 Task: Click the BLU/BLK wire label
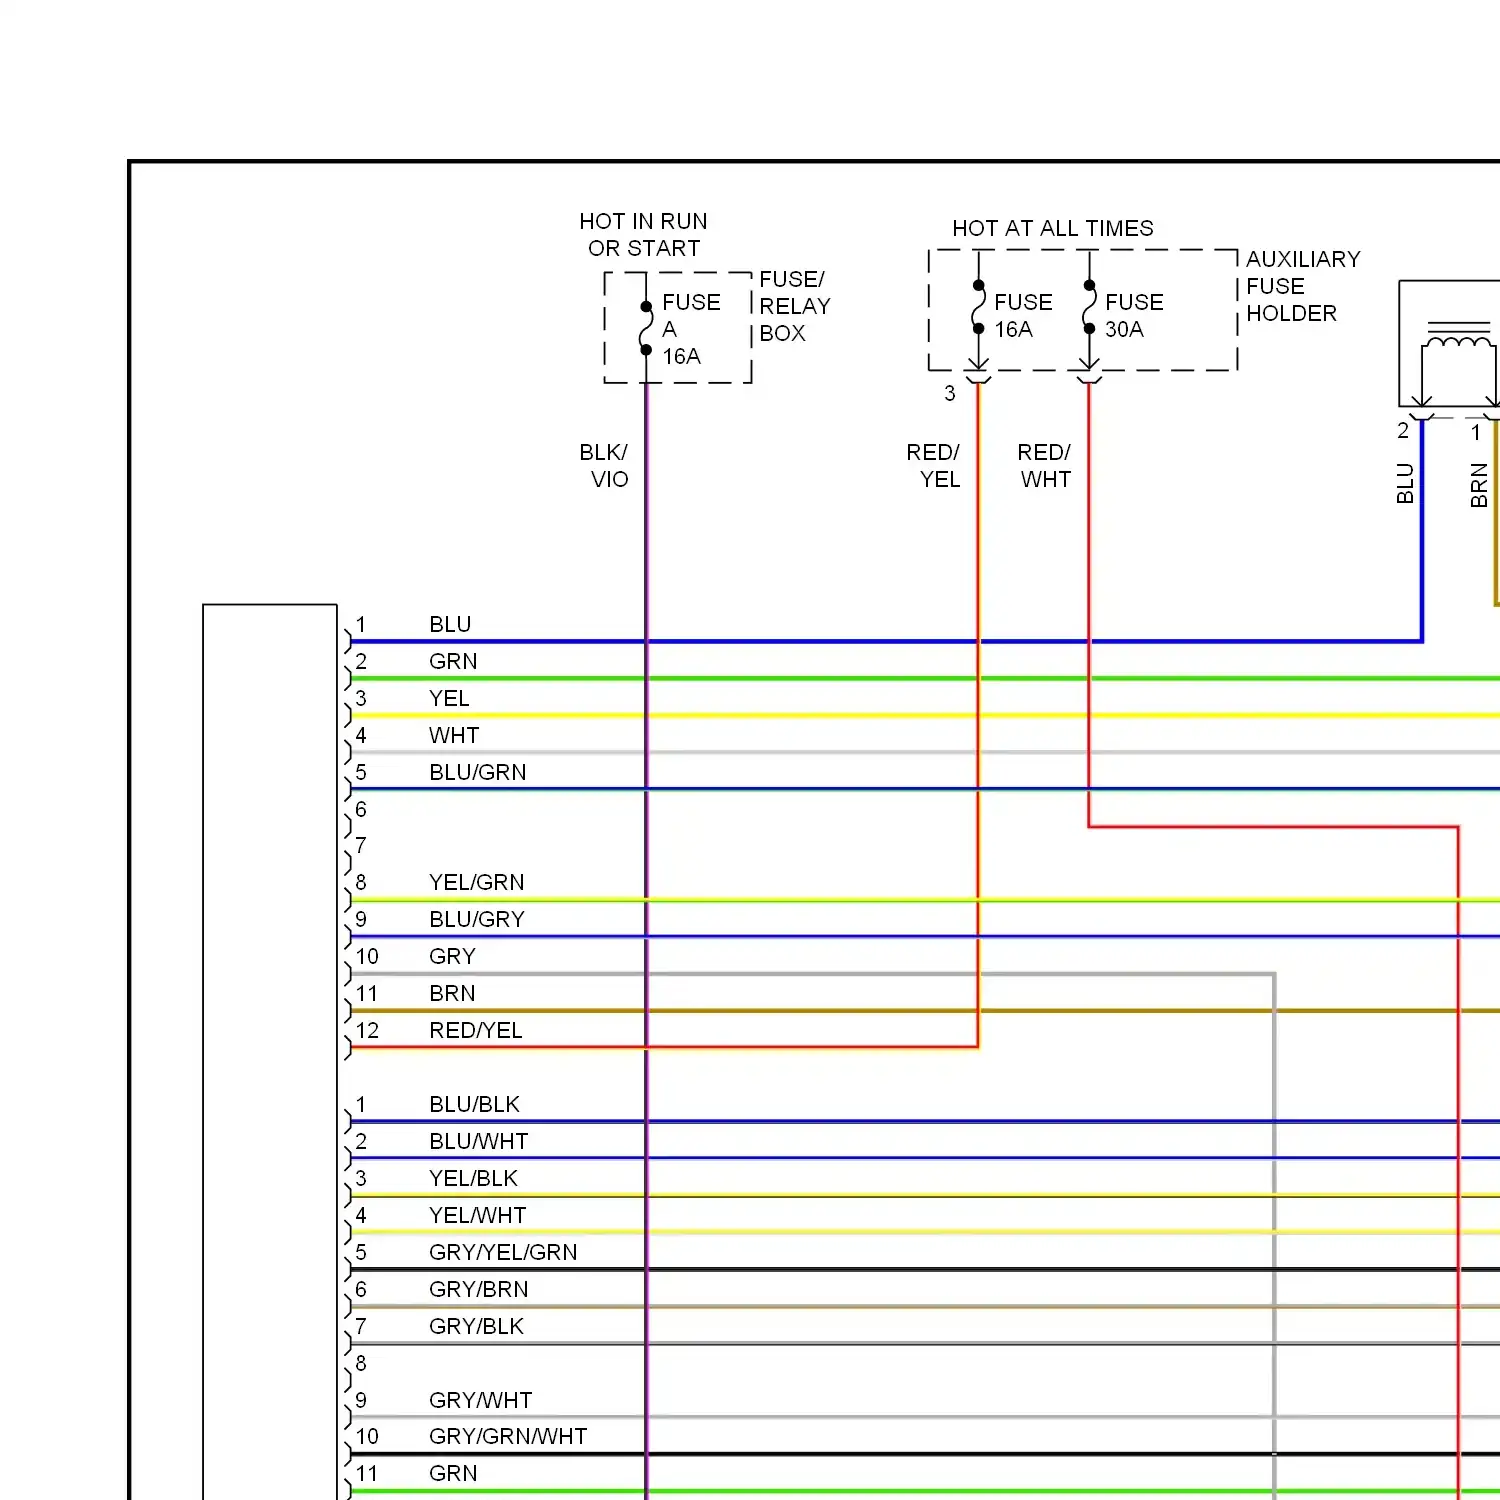click(x=474, y=1104)
